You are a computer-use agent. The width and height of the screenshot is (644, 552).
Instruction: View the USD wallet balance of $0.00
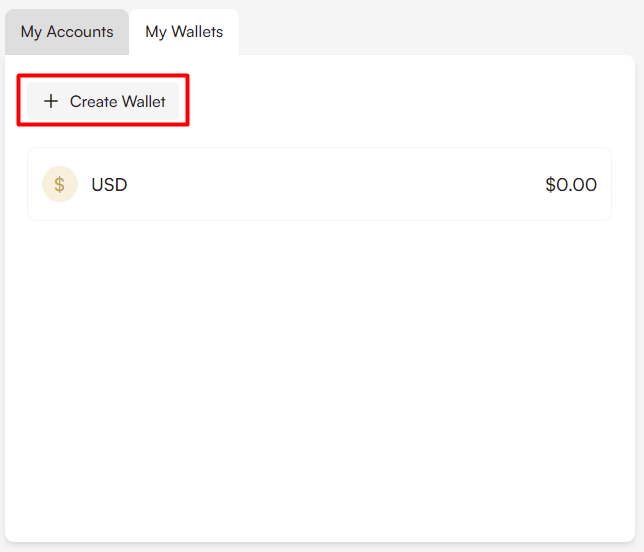571,184
